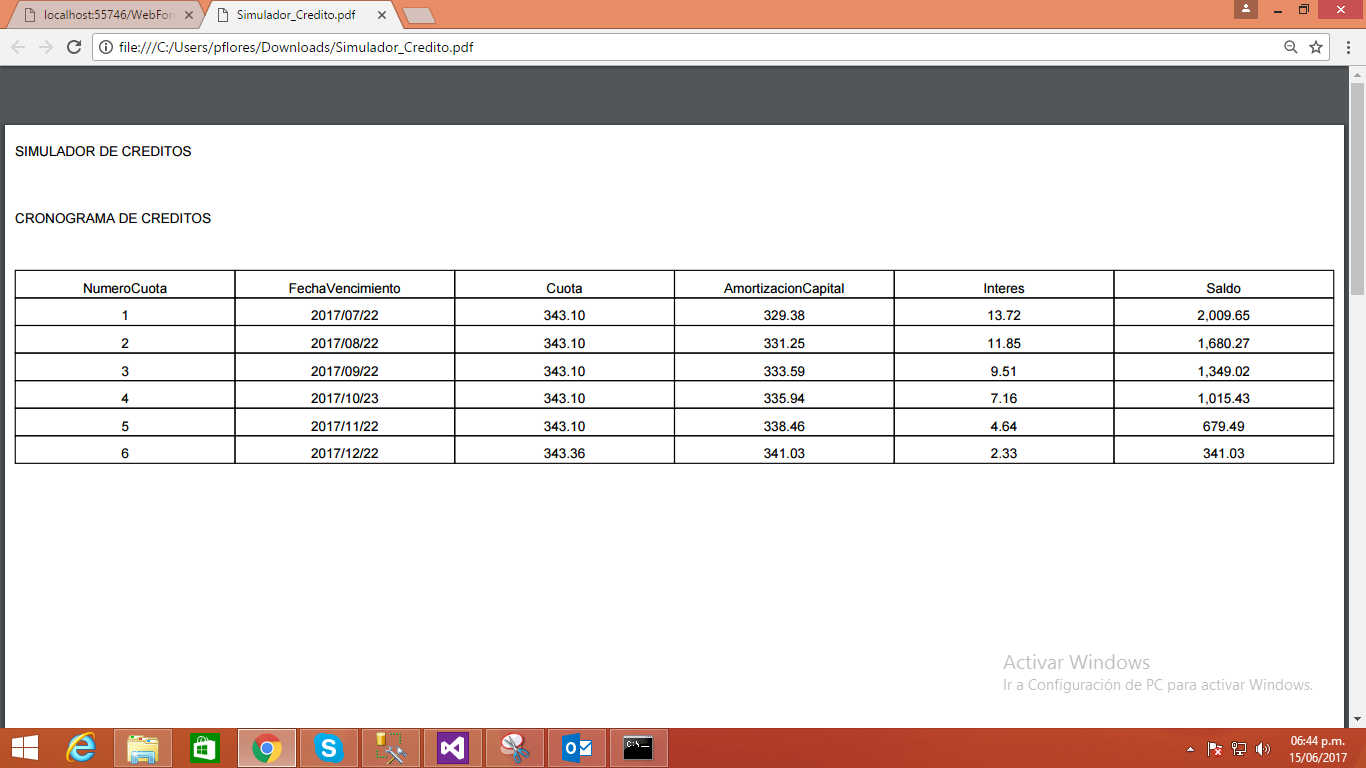Open the hammer tools taskbar icon

[x=391, y=748]
